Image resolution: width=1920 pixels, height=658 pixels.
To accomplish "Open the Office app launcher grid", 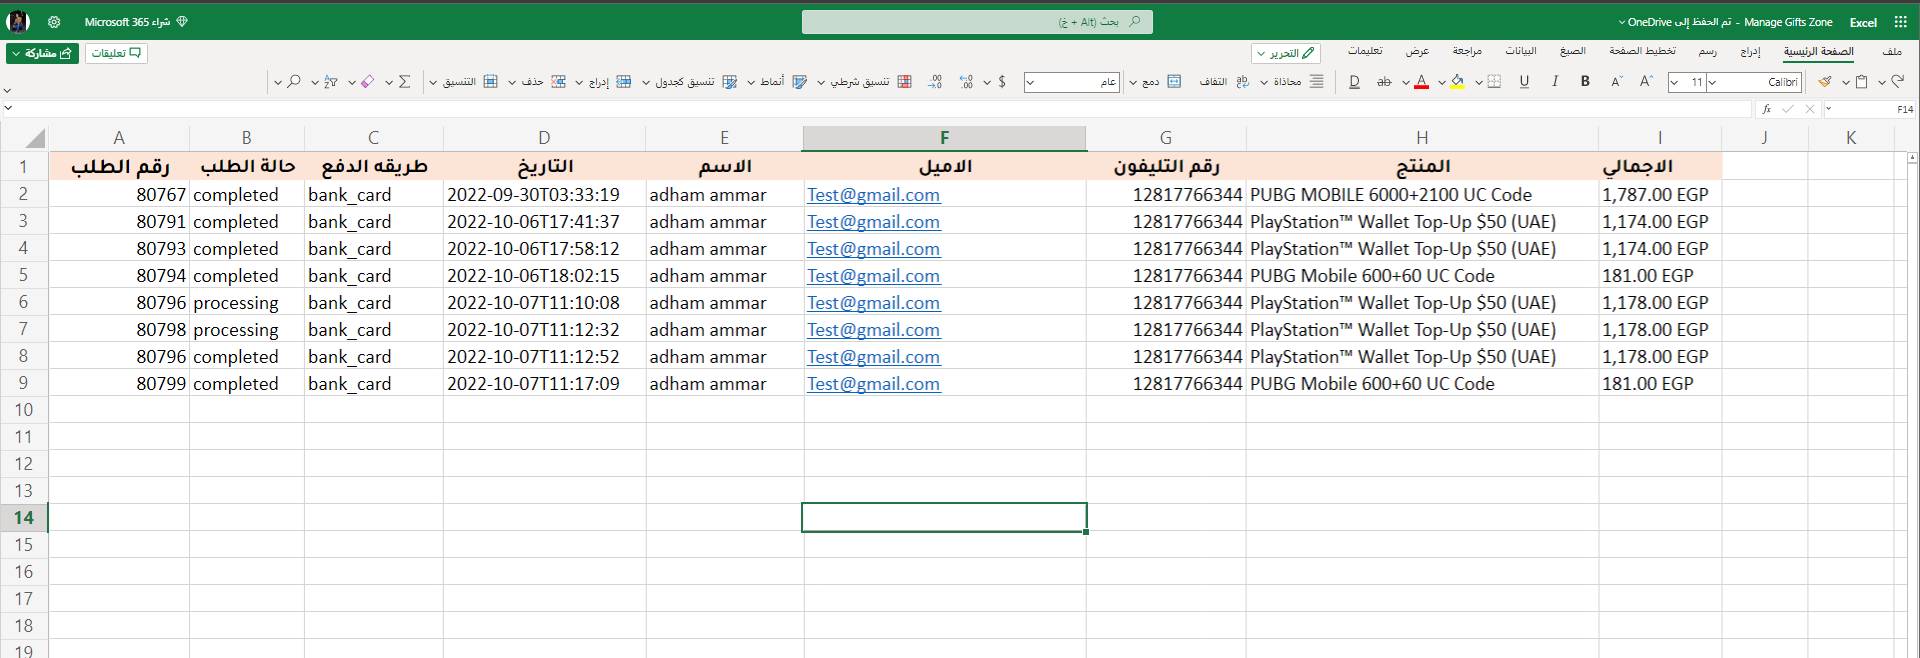I will (1900, 22).
